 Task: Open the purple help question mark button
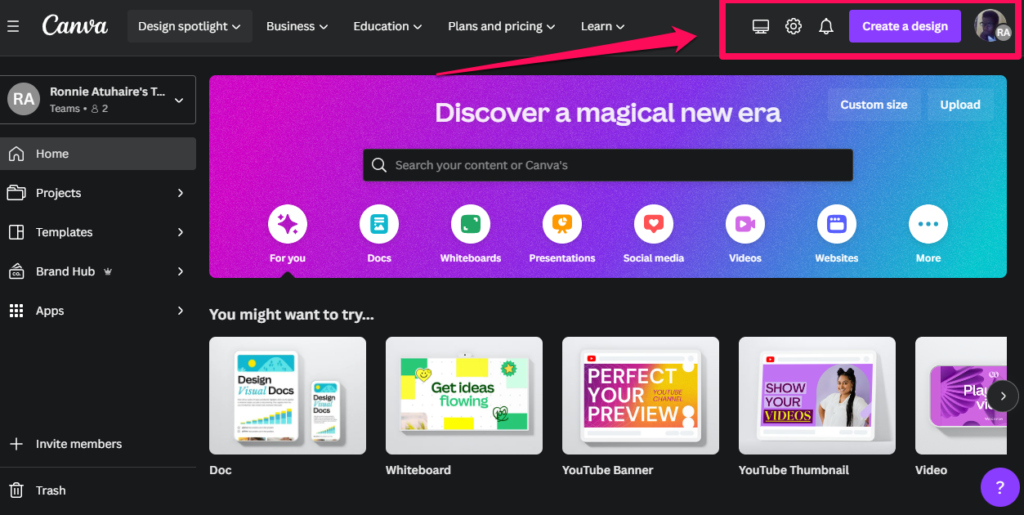(x=1000, y=487)
